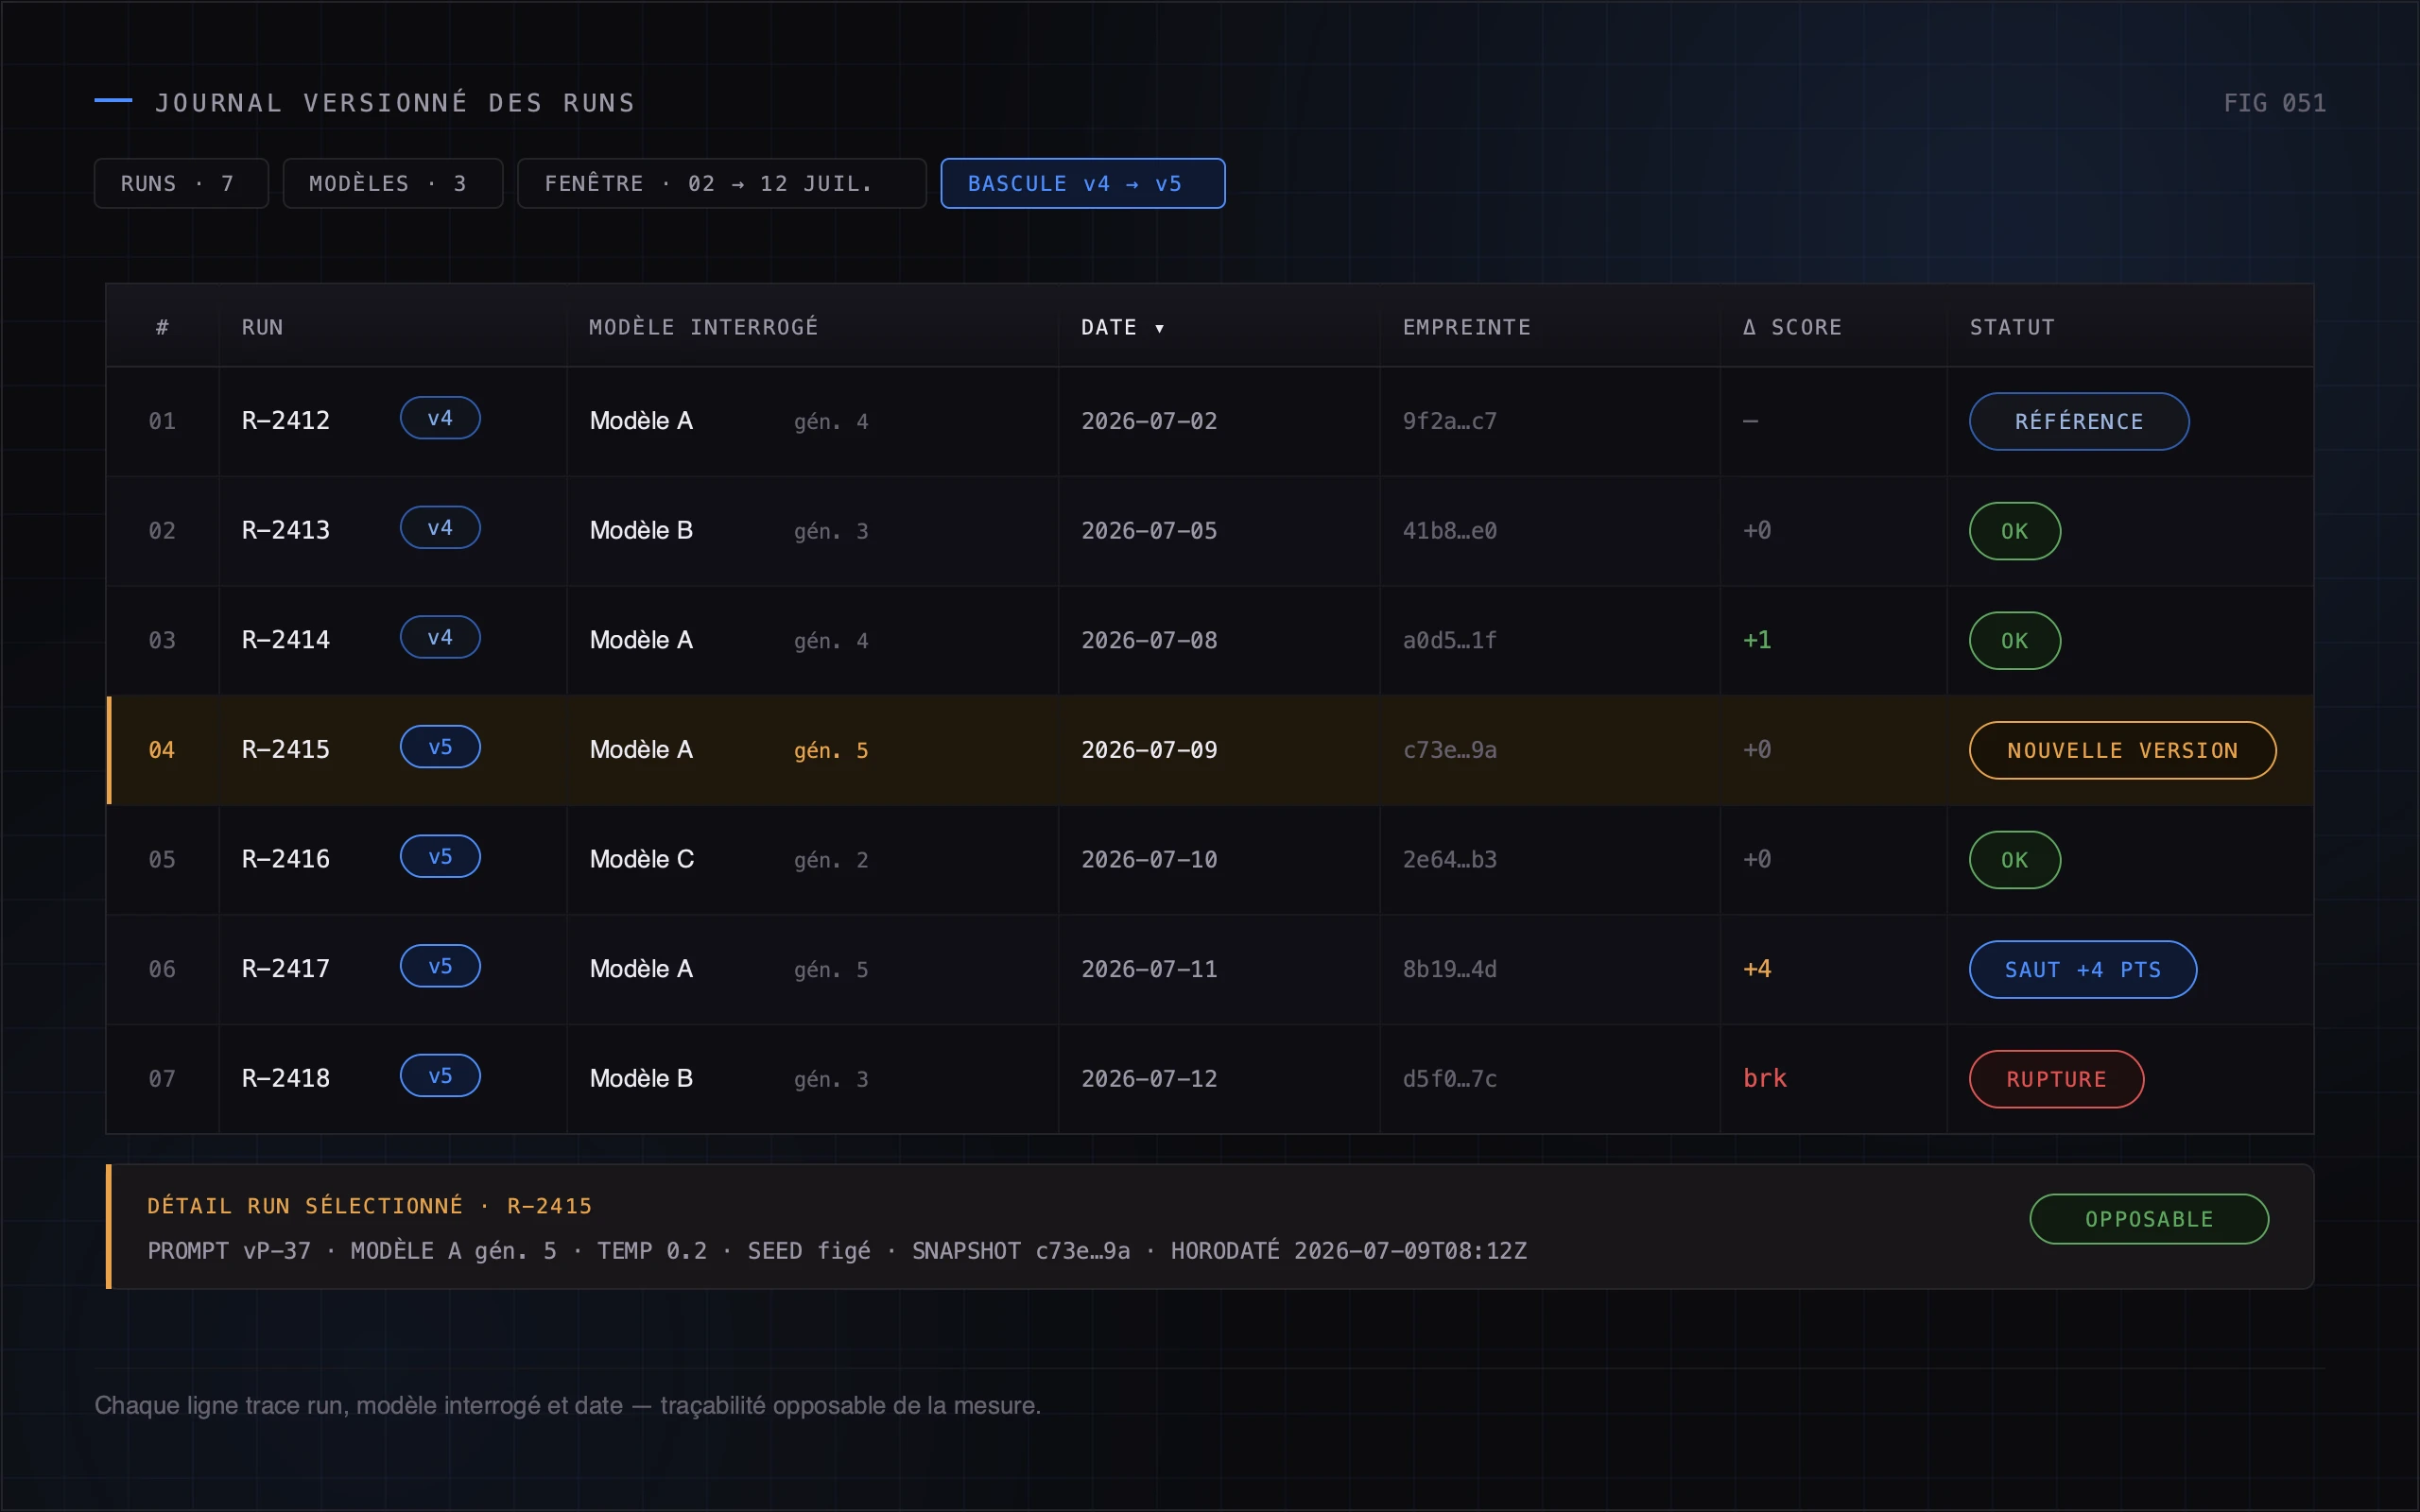Open the MODÈLES · 3 chip
This screenshot has width=2420, height=1512.
[393, 183]
